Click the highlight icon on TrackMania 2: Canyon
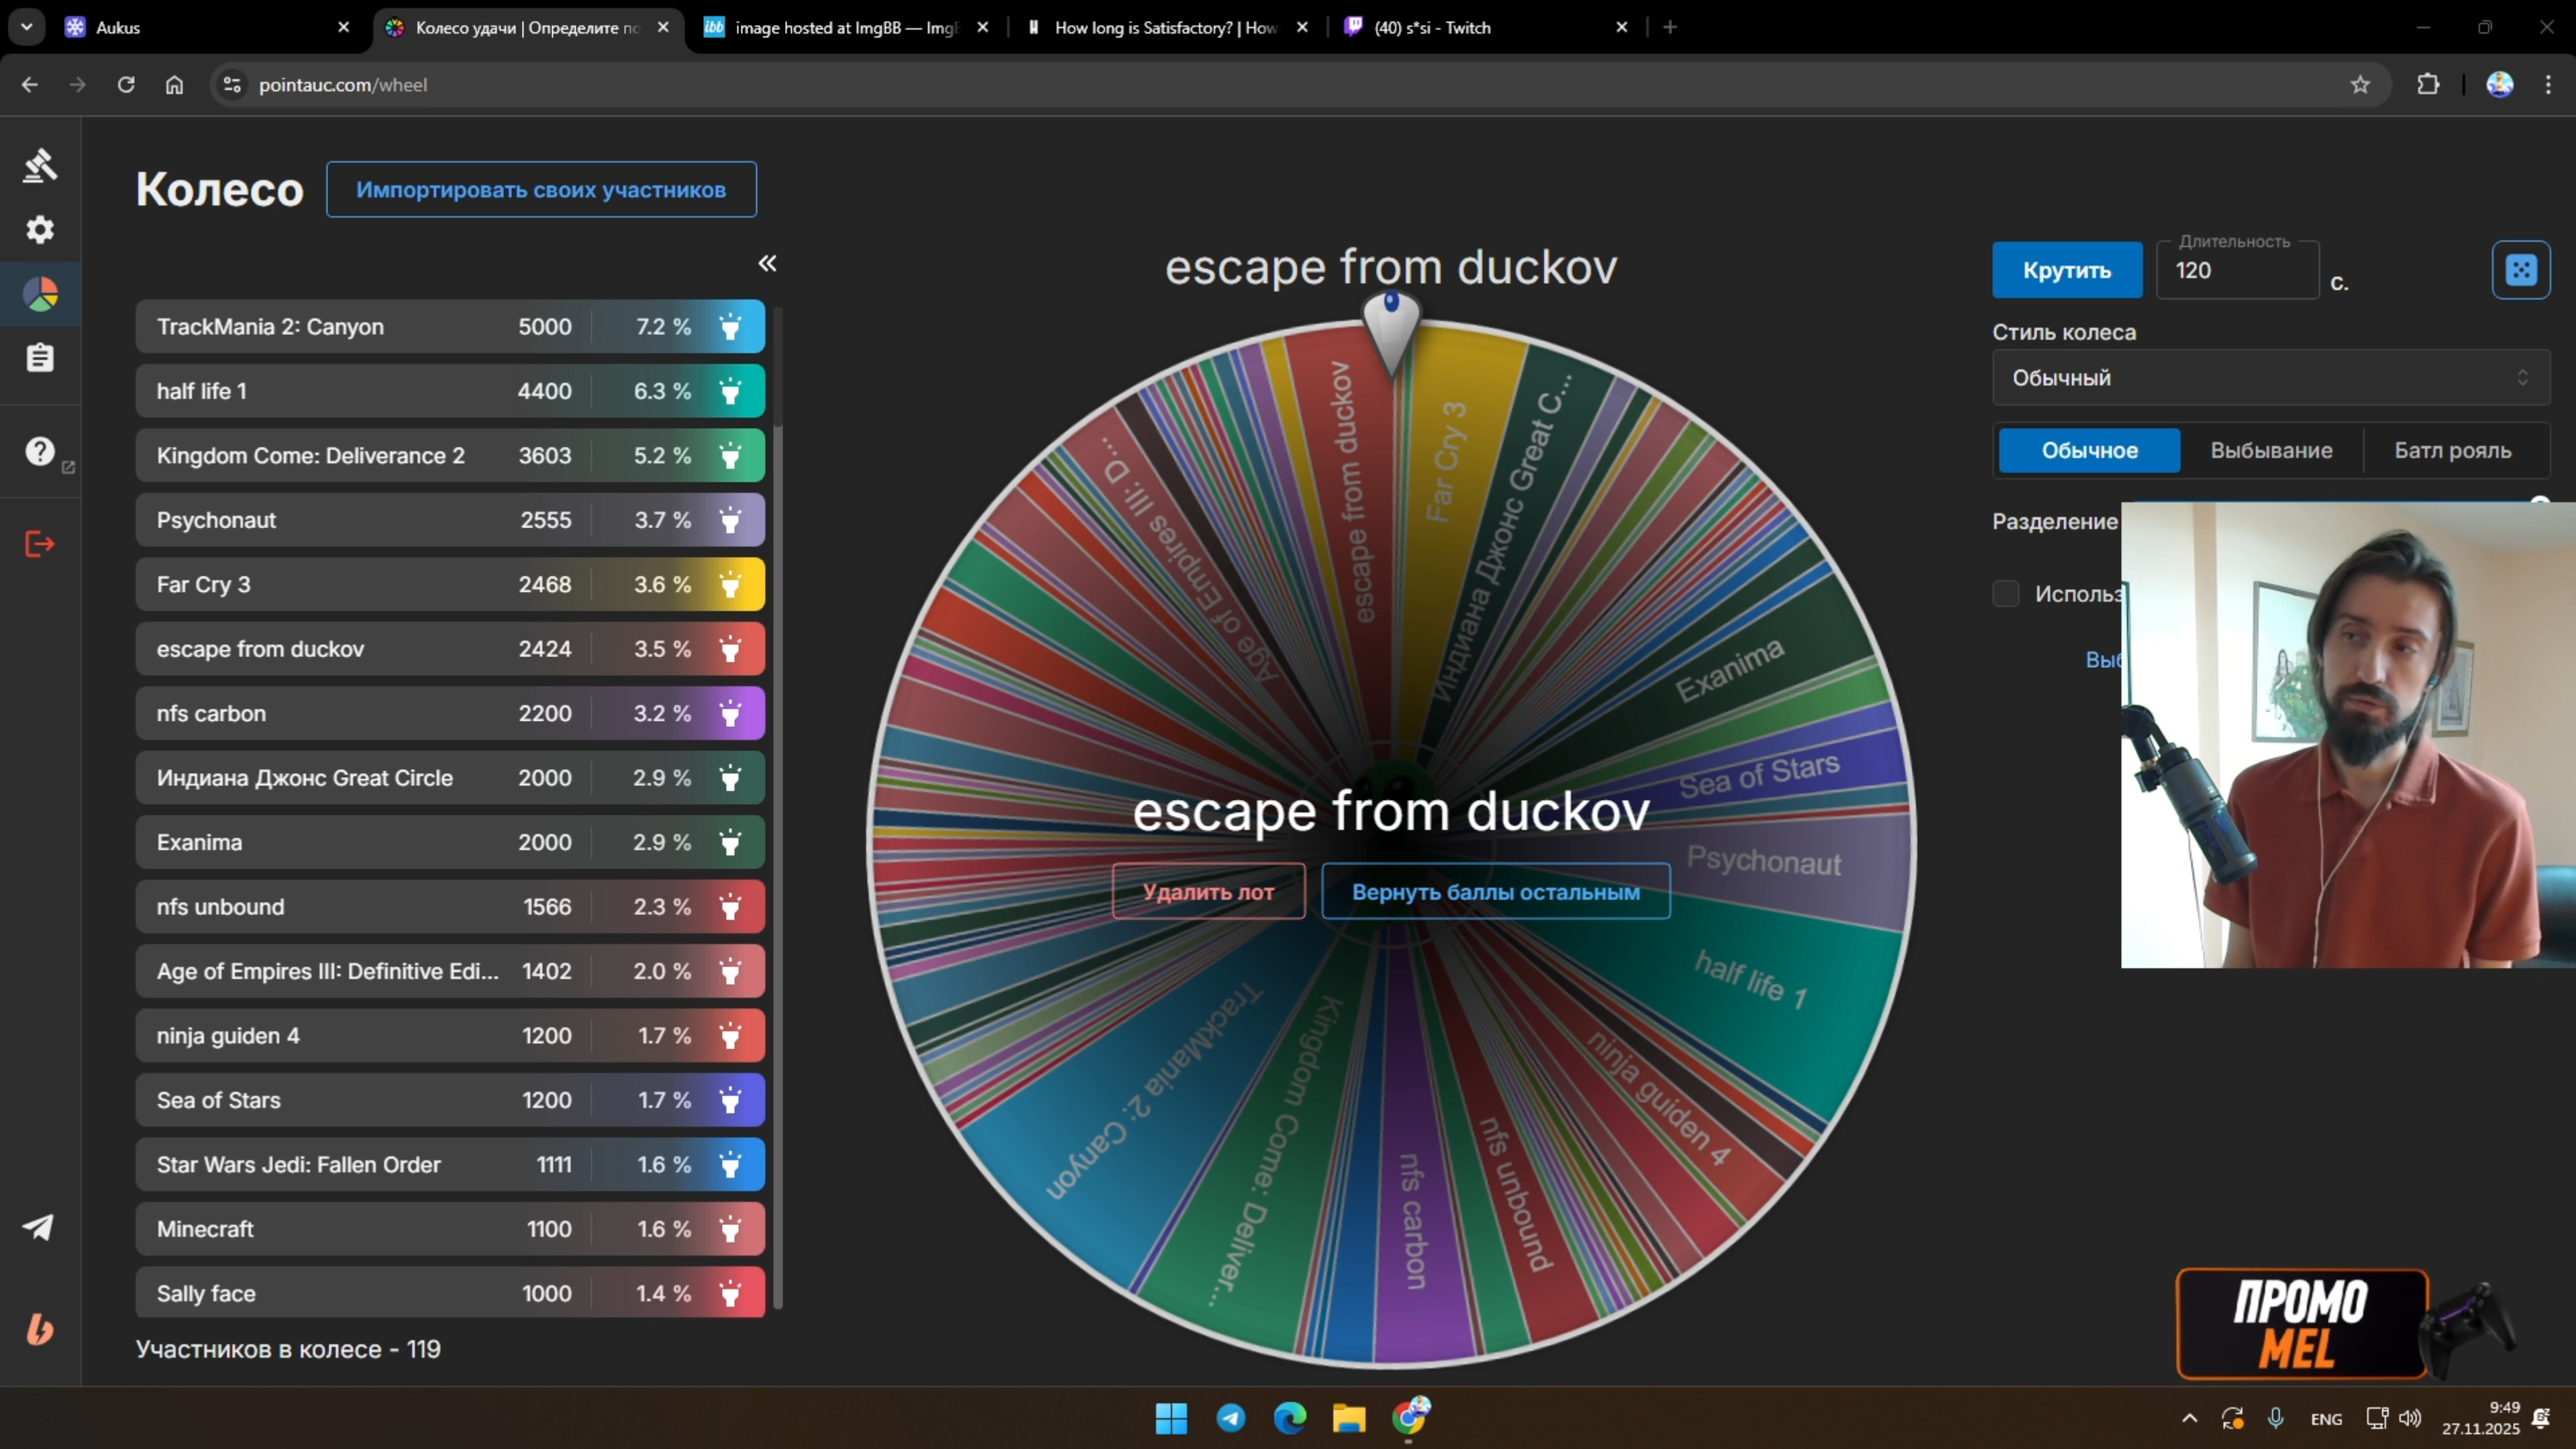Screen dimensions: 2576x1449 [x=730, y=327]
